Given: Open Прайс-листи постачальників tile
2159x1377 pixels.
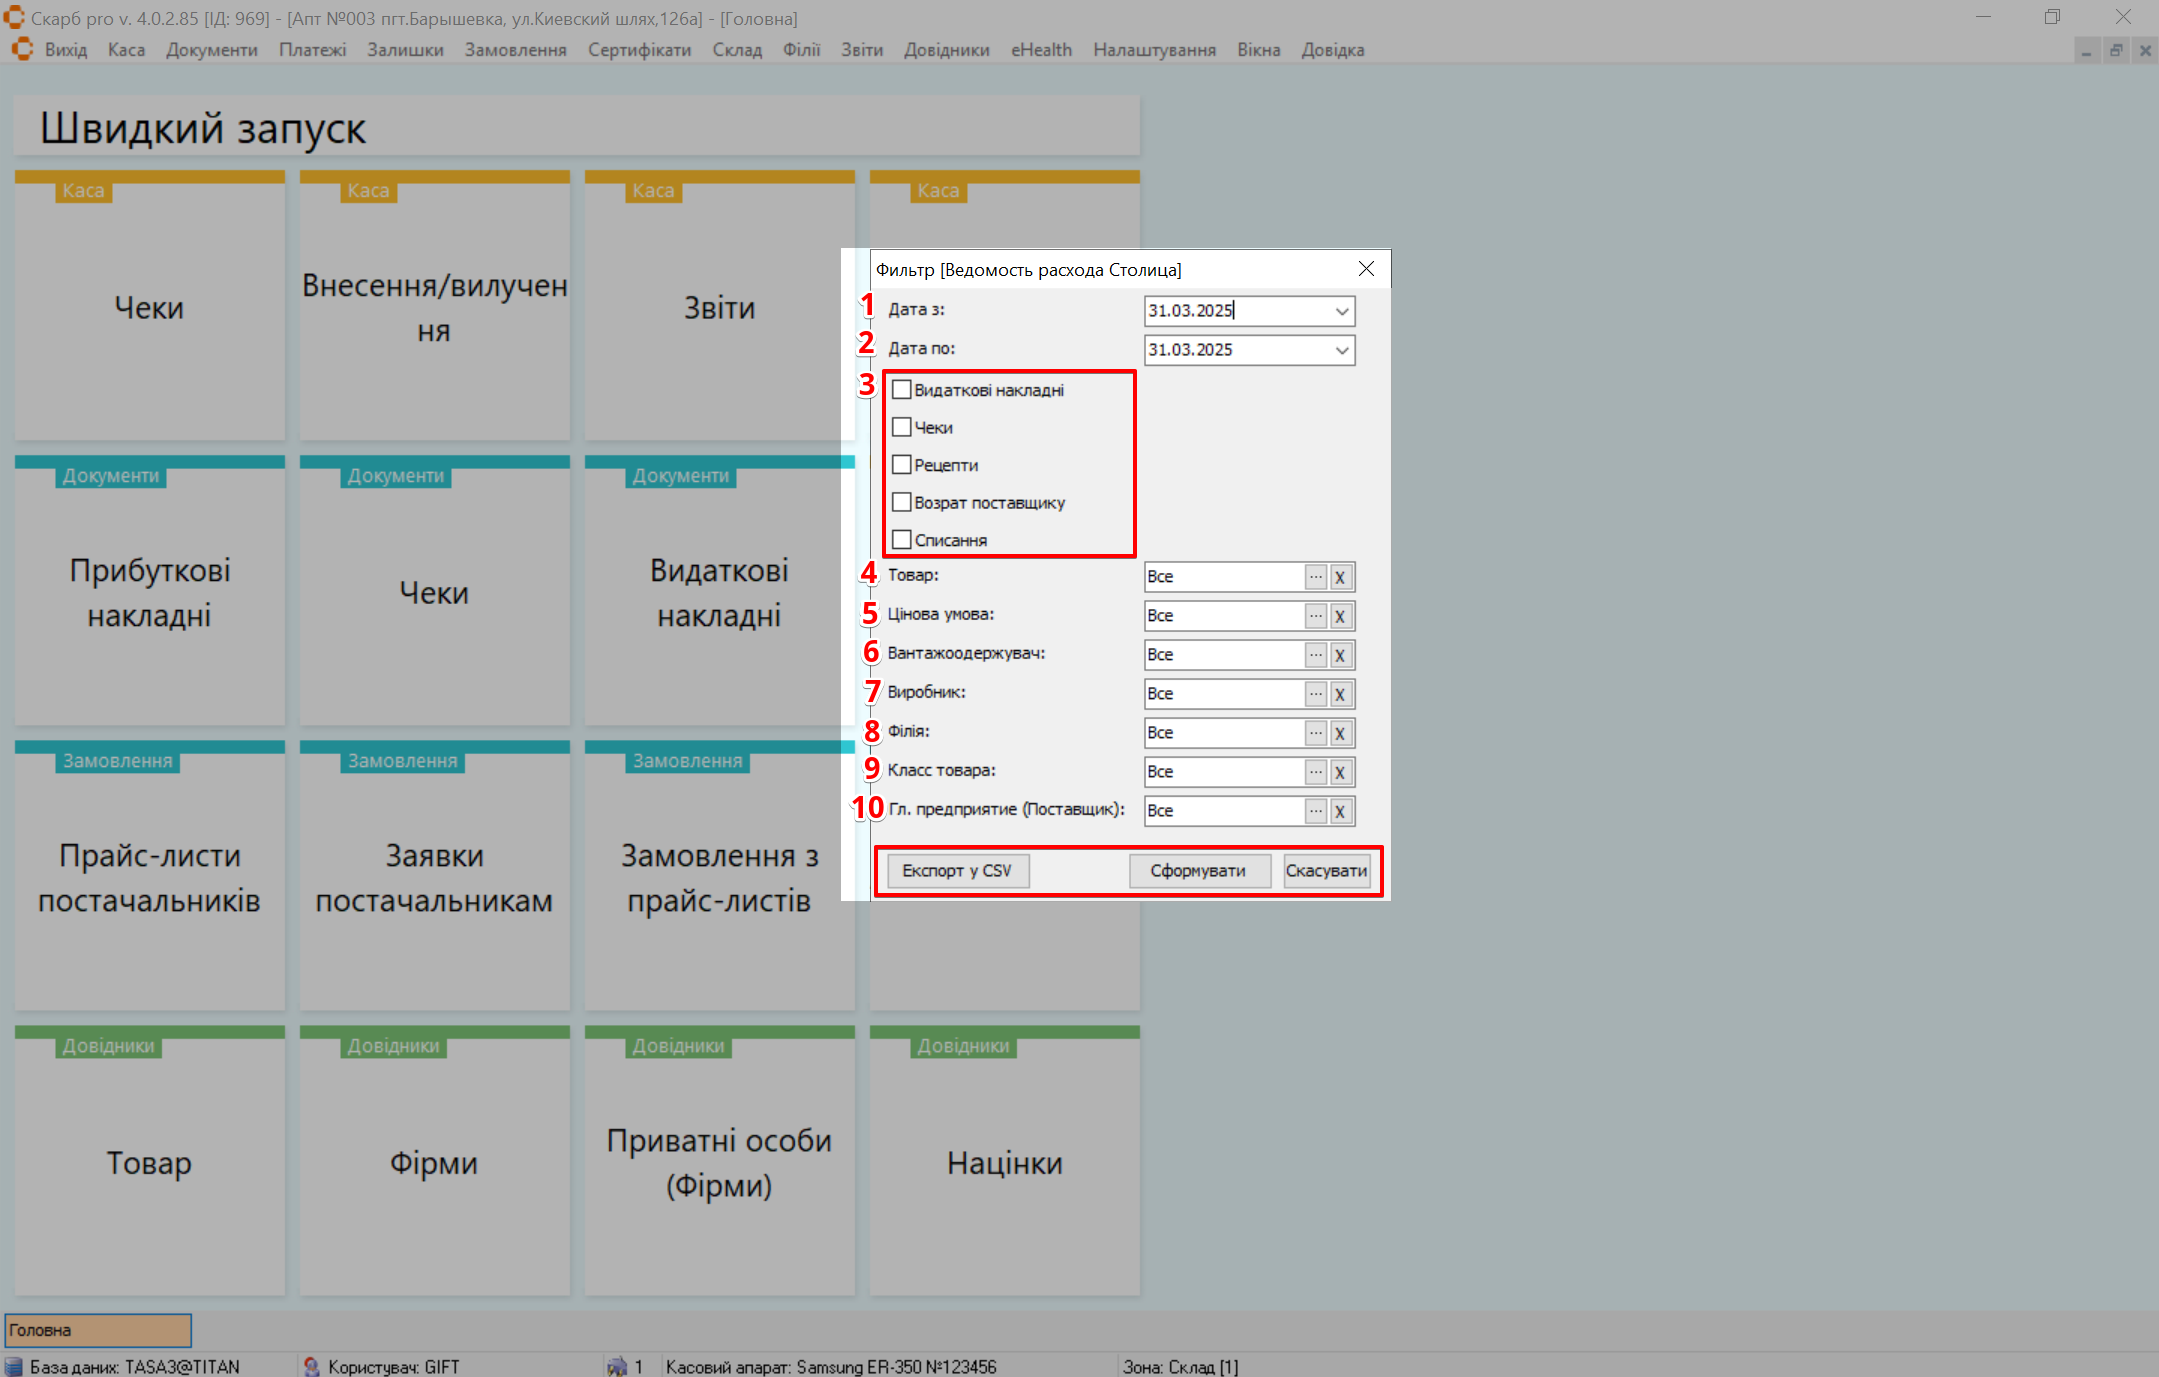Looking at the screenshot, I should pyautogui.click(x=150, y=876).
